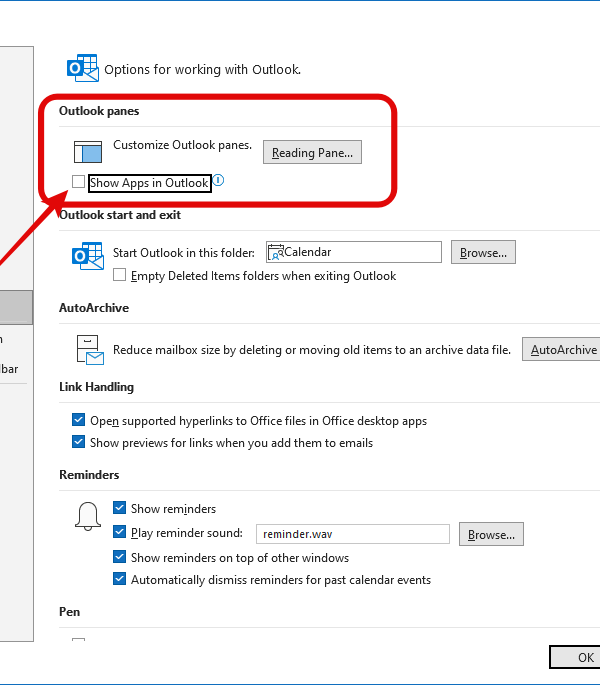Confirm the dialog with OK
The image size is (600, 685).
pyautogui.click(x=575, y=657)
